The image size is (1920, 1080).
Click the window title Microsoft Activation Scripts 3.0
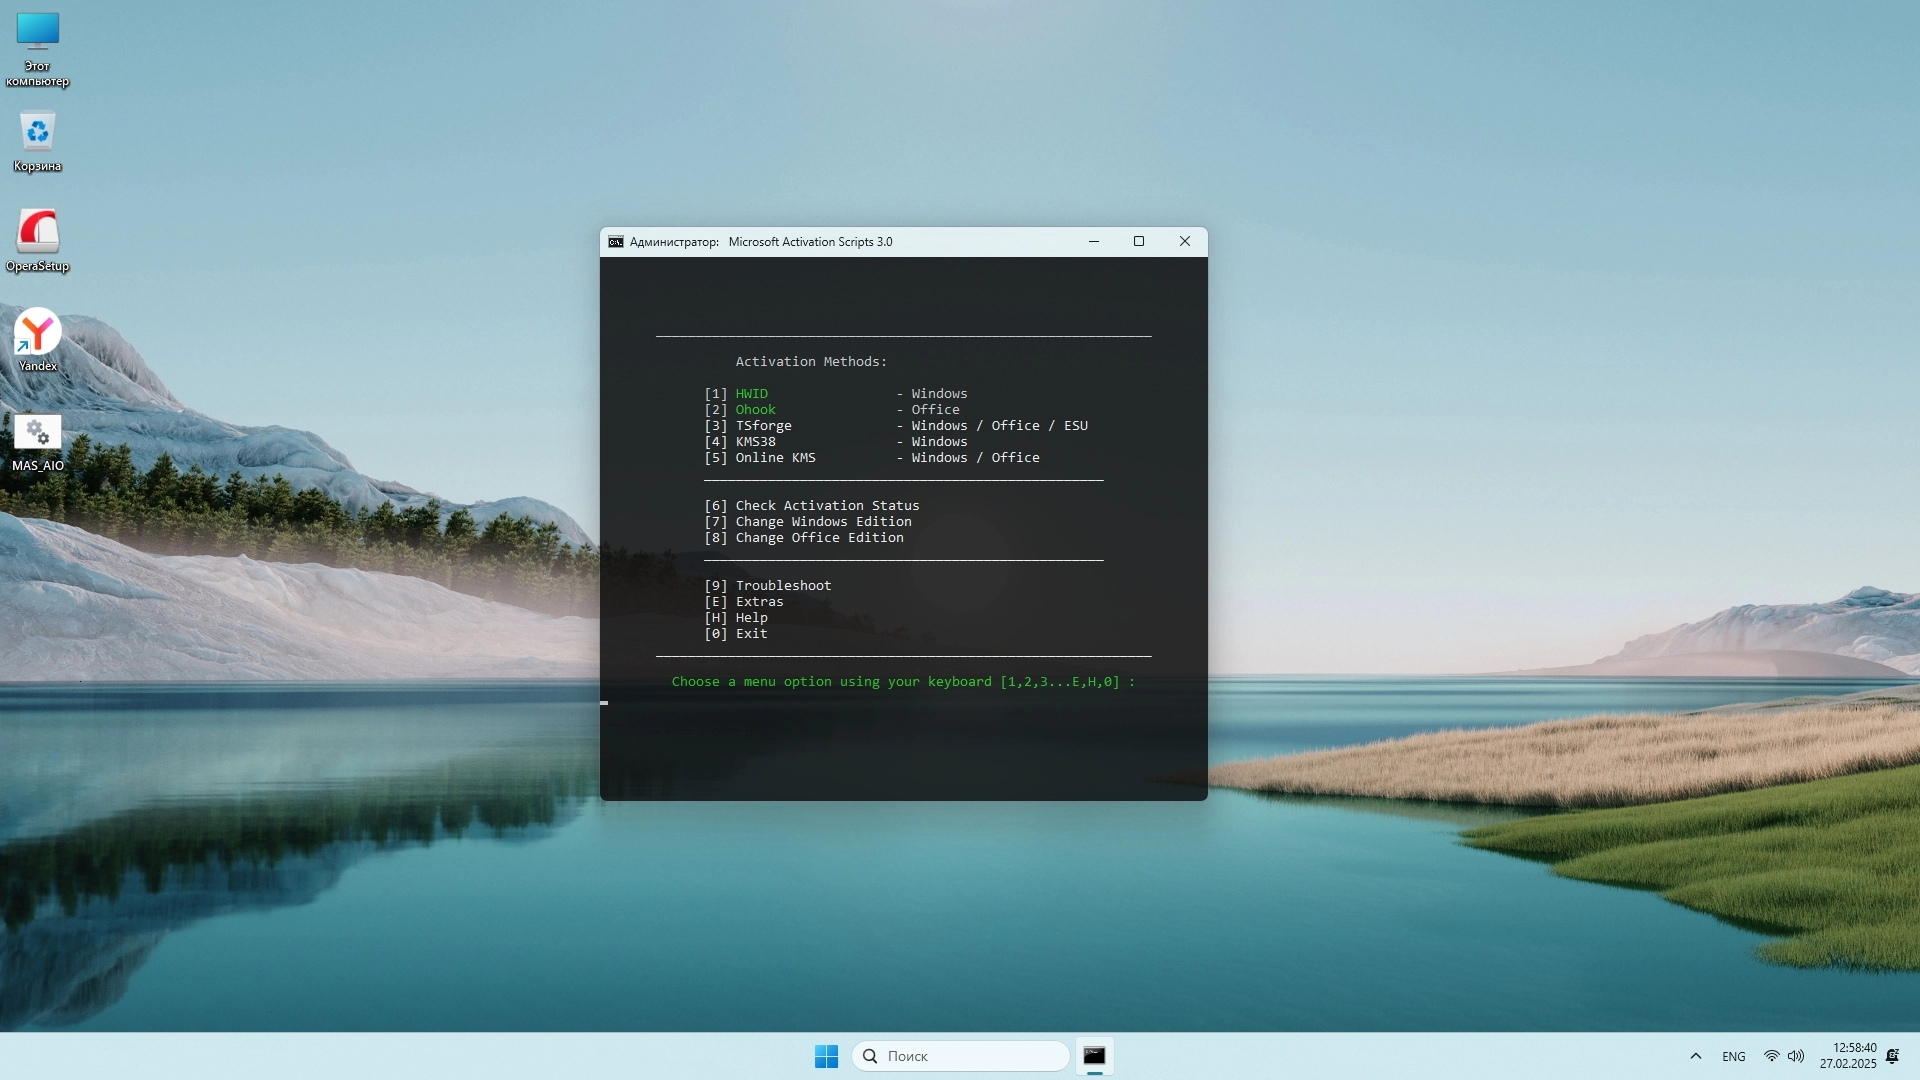(810, 242)
